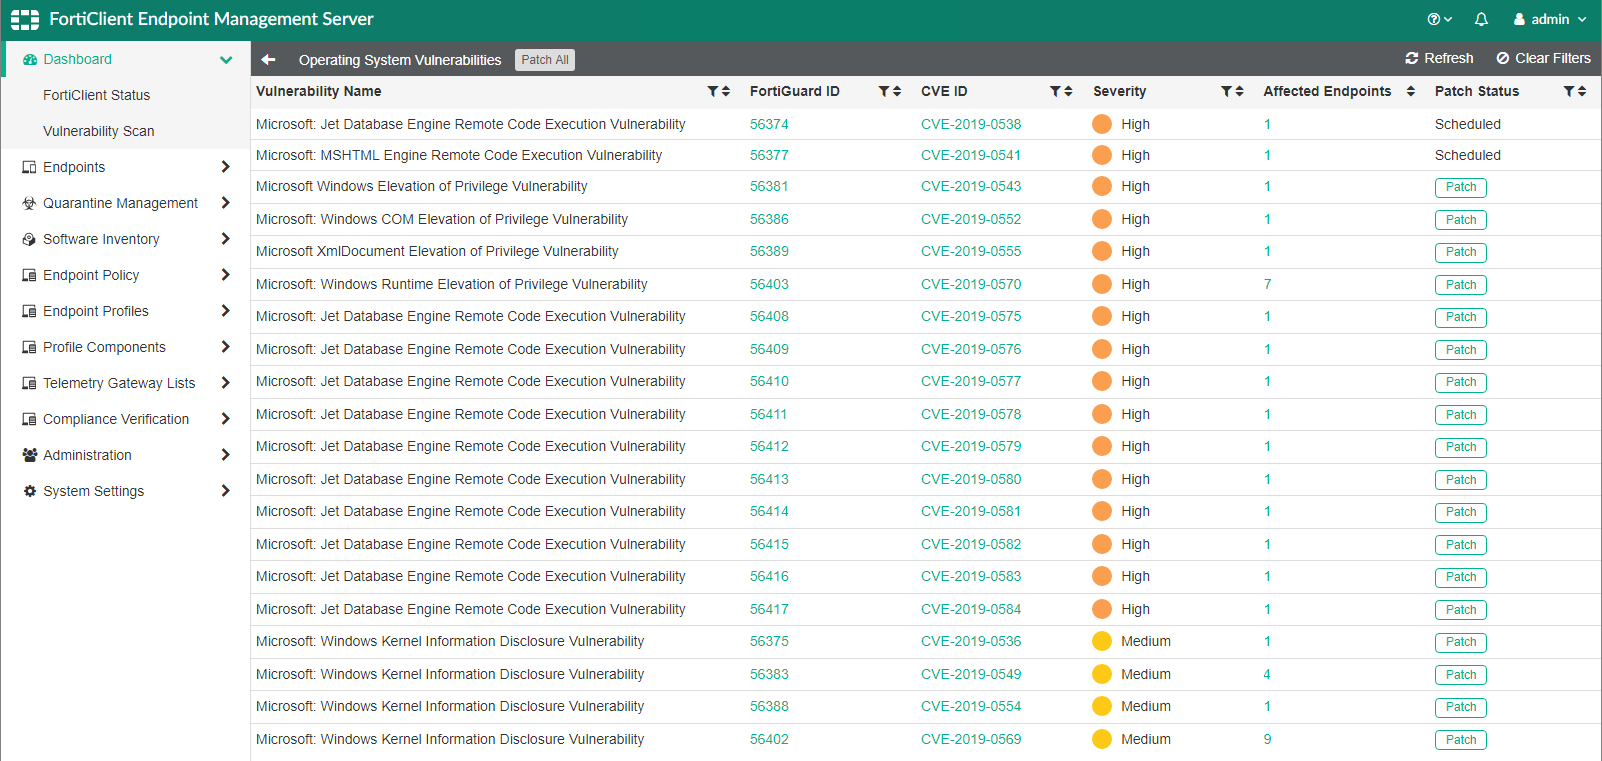Image resolution: width=1602 pixels, height=761 pixels.
Task: Click the filter icon on Patch Status column
Action: [x=1569, y=91]
